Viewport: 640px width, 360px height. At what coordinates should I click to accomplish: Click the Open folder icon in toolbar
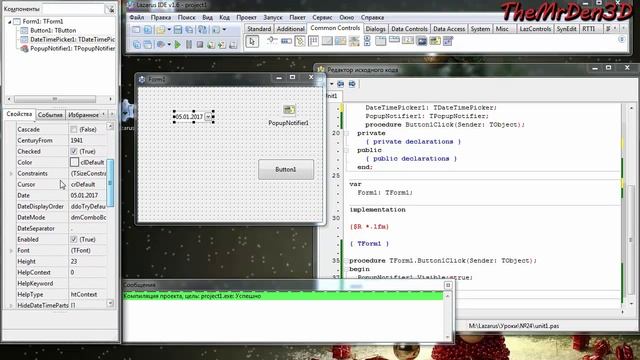(160, 30)
